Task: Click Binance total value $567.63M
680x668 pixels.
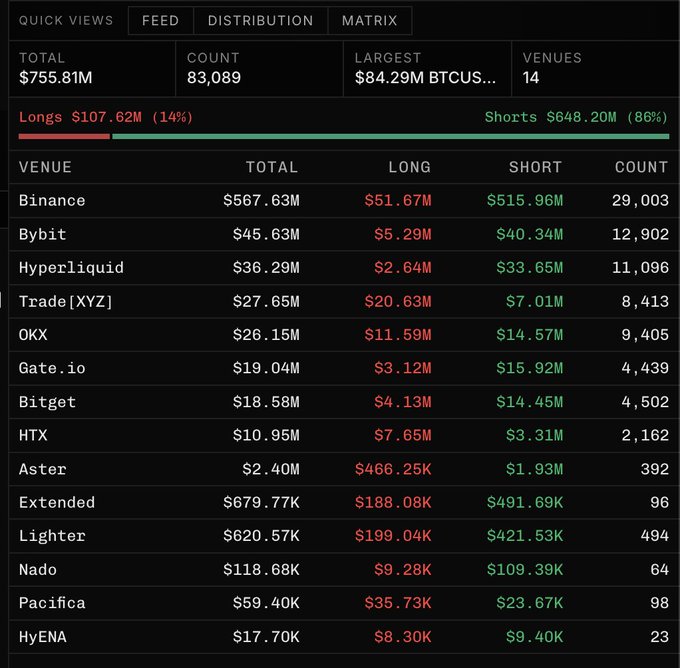Action: point(261,200)
